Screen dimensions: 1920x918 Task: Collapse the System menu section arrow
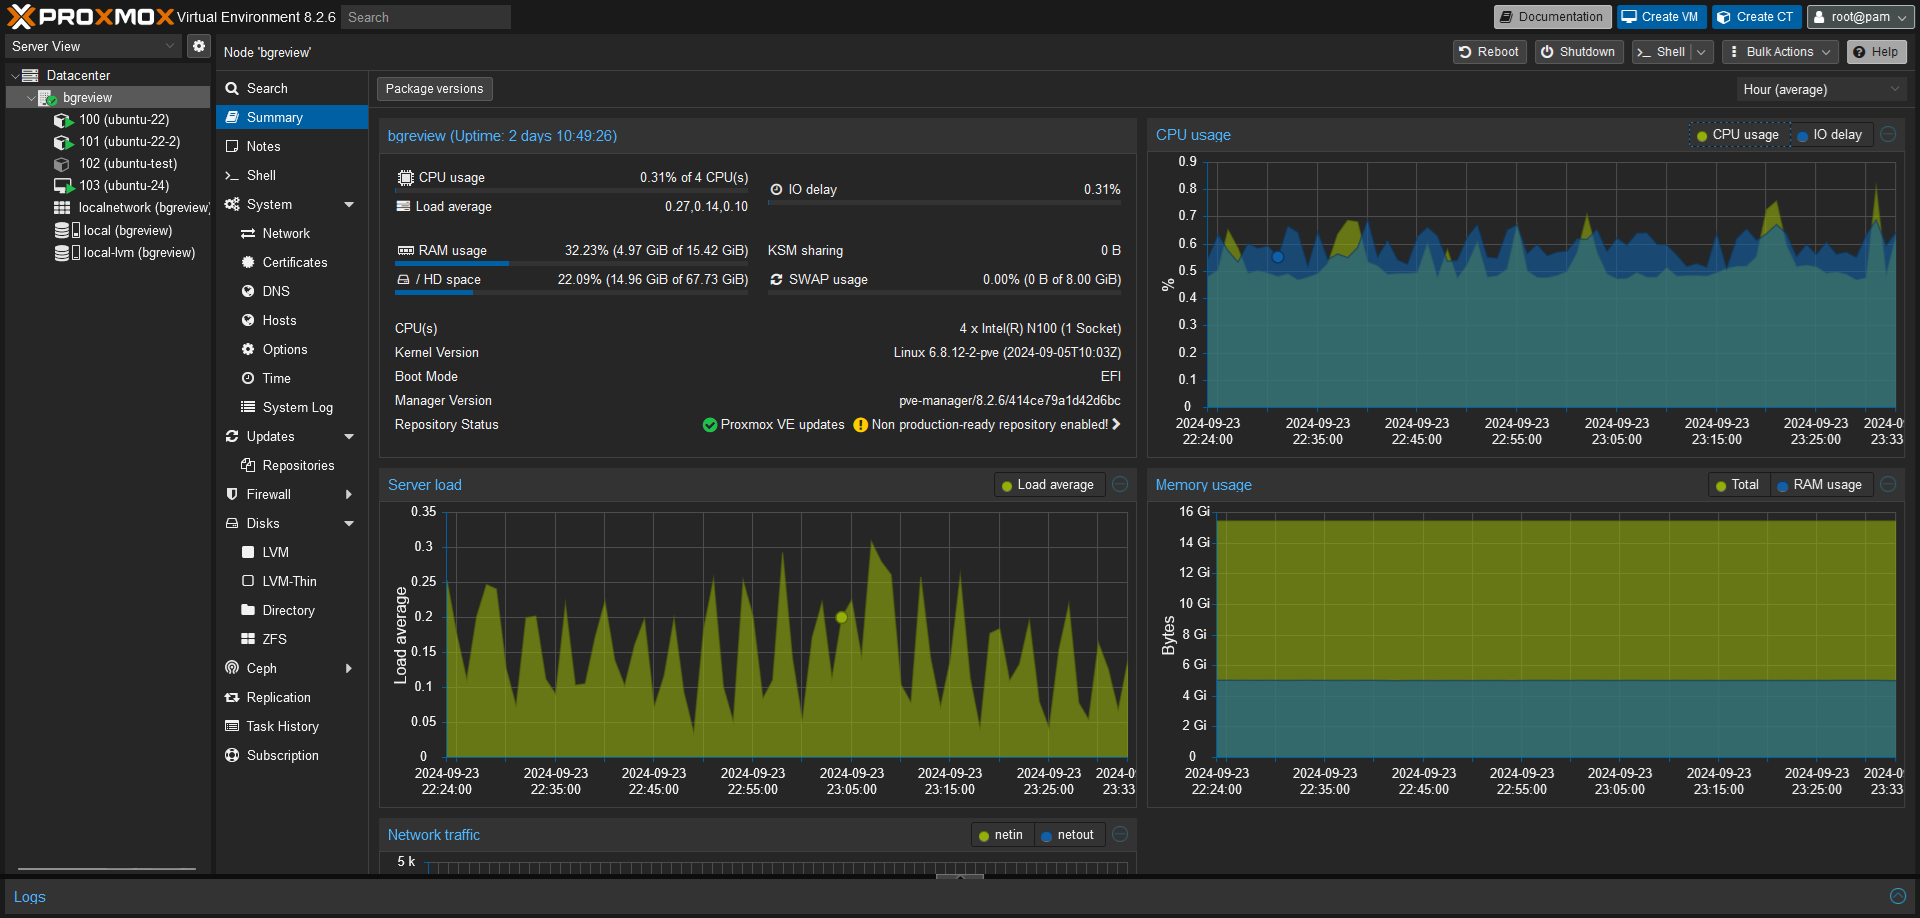[349, 205]
